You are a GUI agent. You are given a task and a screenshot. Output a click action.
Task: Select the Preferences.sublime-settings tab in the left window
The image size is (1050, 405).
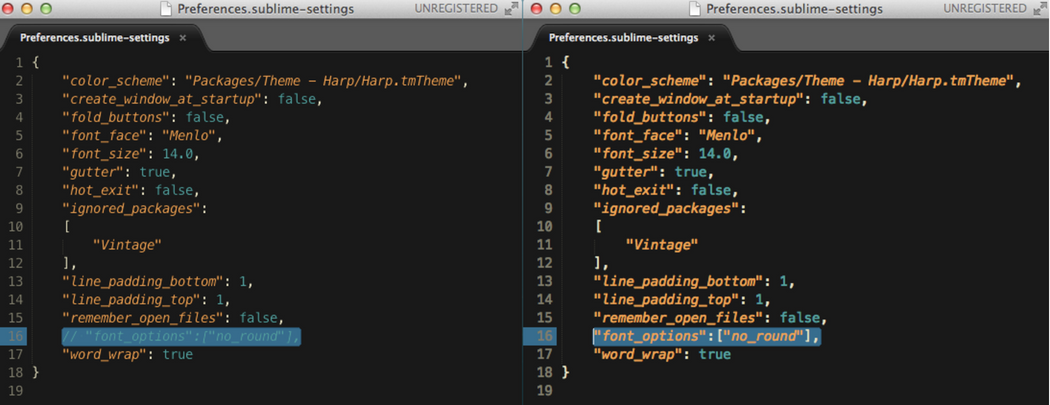[x=104, y=37]
